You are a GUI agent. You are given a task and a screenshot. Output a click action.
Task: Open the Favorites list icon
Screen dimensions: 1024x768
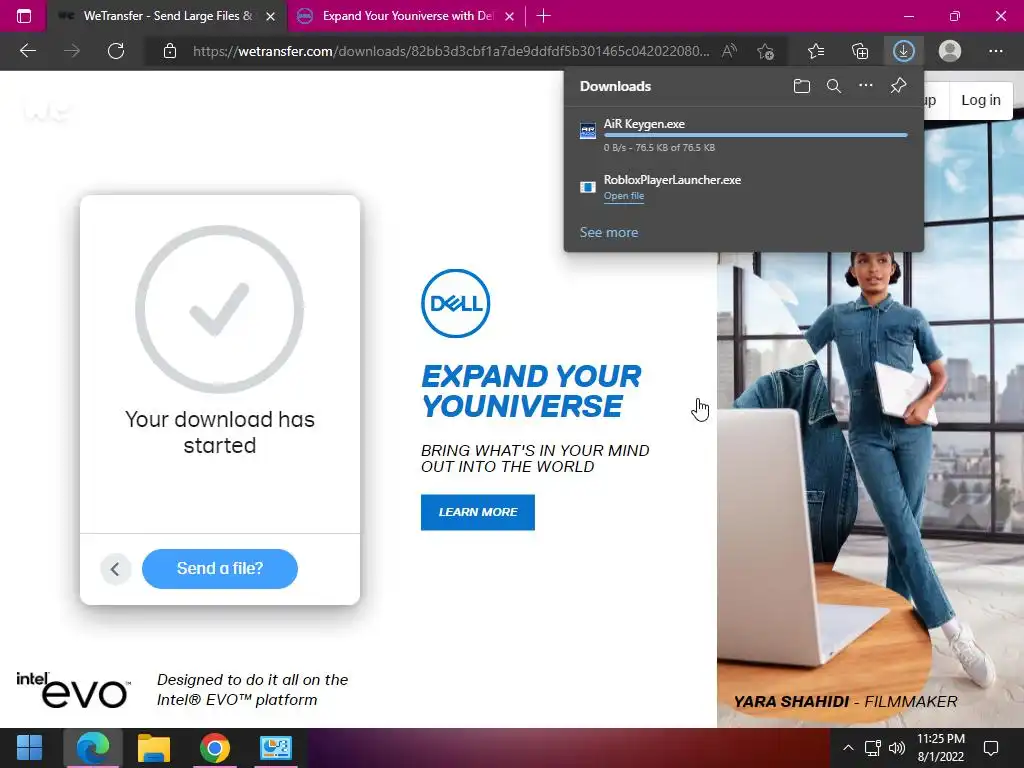(x=816, y=51)
